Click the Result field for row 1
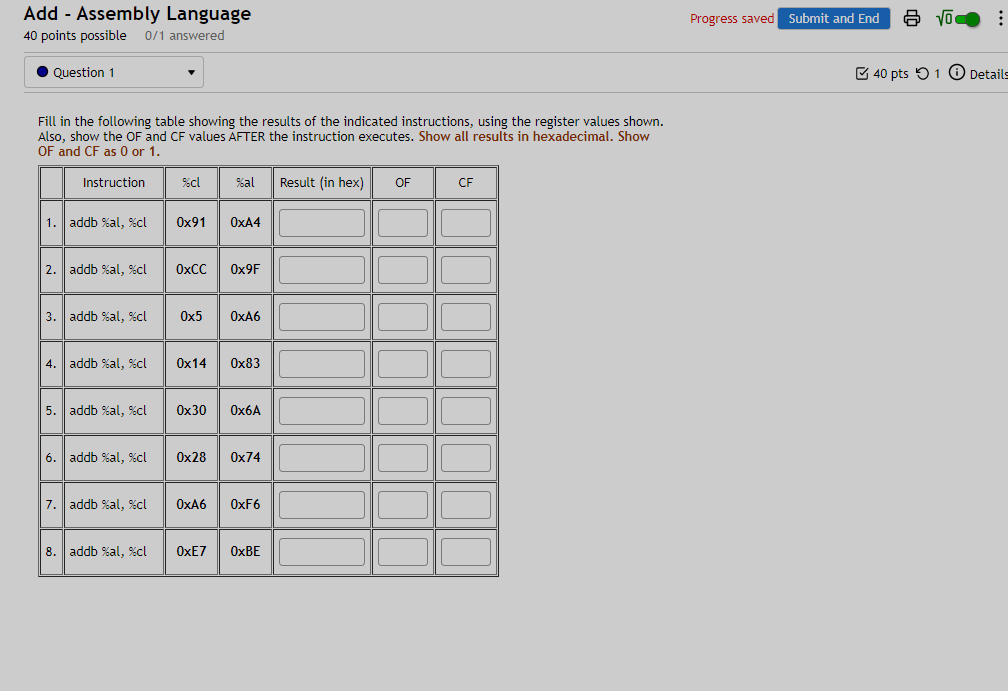 coord(321,222)
